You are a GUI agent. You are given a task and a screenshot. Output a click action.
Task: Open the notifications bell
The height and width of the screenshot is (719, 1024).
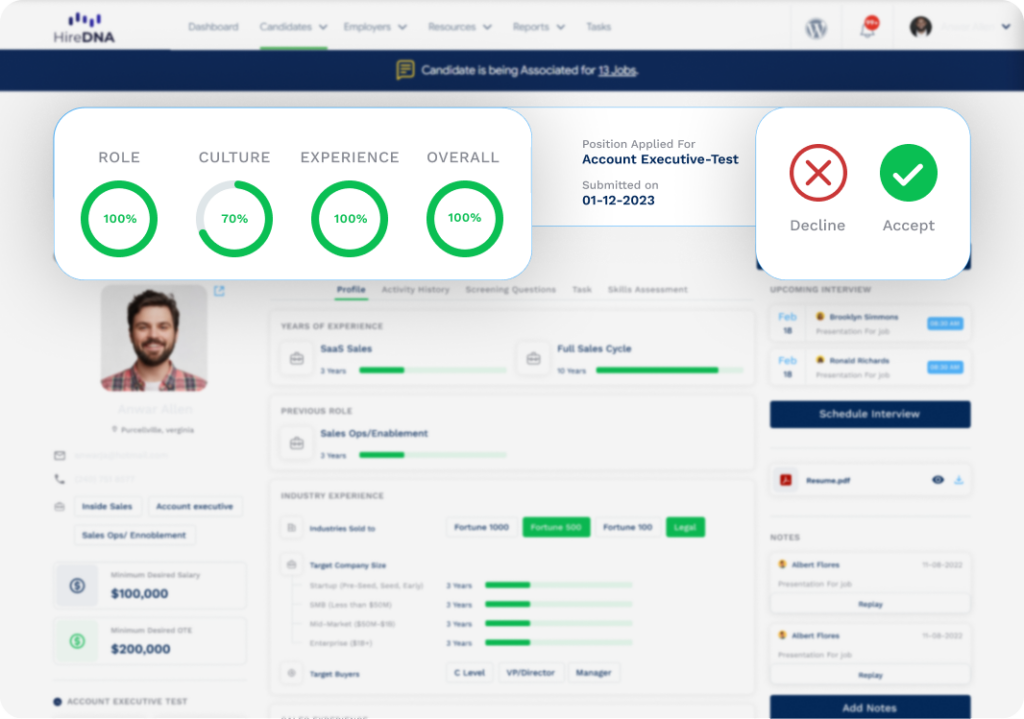click(x=869, y=27)
